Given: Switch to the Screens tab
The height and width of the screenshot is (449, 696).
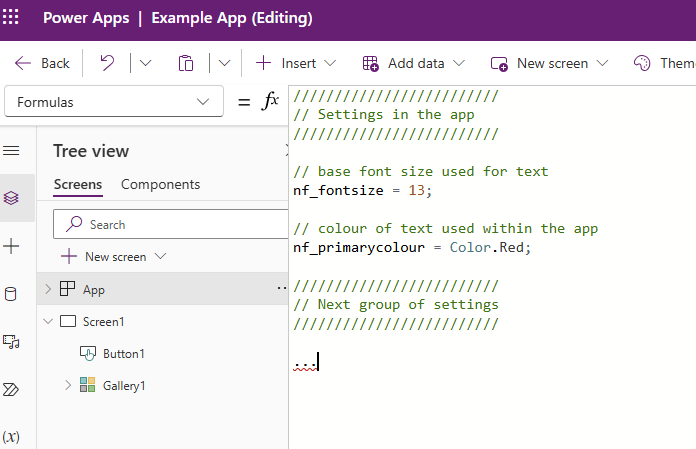Looking at the screenshot, I should (78, 185).
